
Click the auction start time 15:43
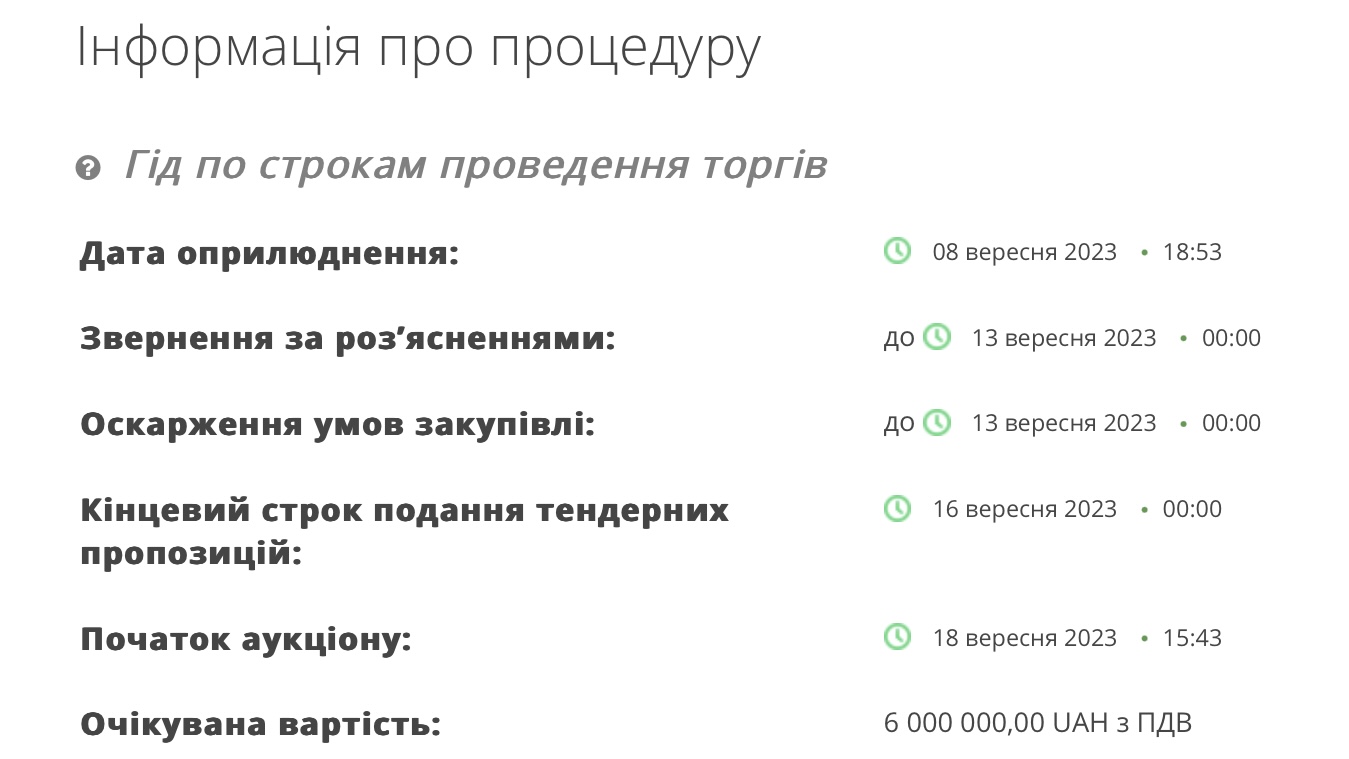pyautogui.click(x=1192, y=638)
